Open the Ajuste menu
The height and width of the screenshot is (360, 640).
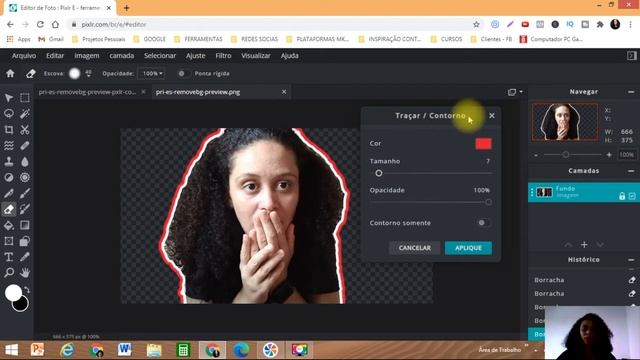pyautogui.click(x=196, y=56)
